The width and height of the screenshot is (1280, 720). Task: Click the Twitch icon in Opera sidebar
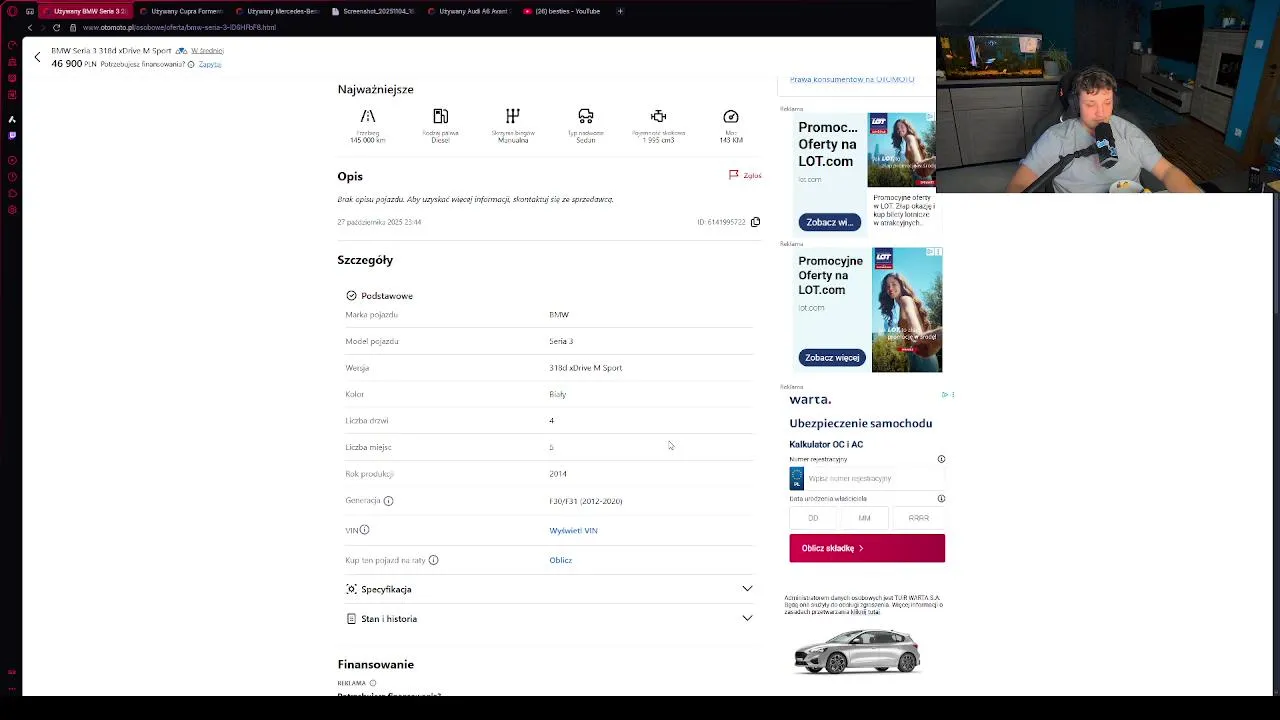pyautogui.click(x=12, y=135)
